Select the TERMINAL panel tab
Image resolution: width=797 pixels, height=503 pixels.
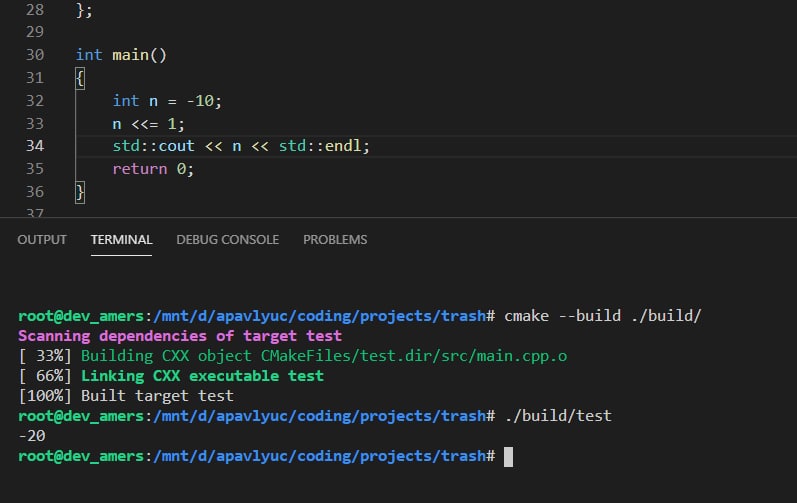[x=121, y=239]
